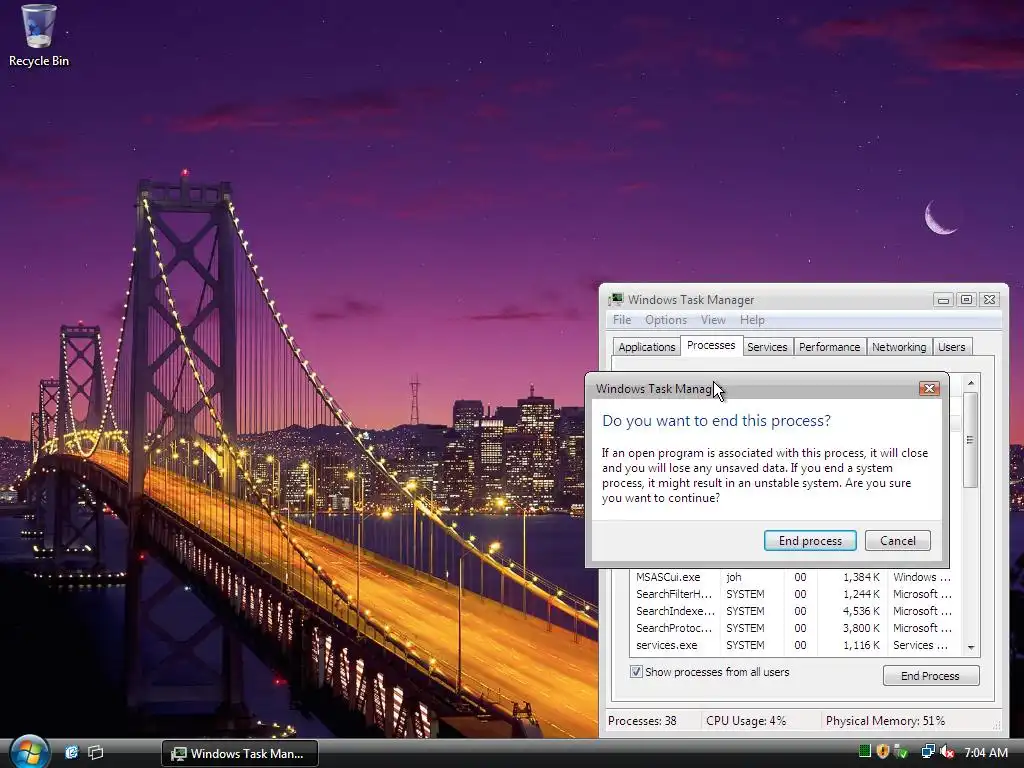The width and height of the screenshot is (1024, 768).
Task: Click the Physical Memory: 51% status entry
Action: (x=885, y=721)
